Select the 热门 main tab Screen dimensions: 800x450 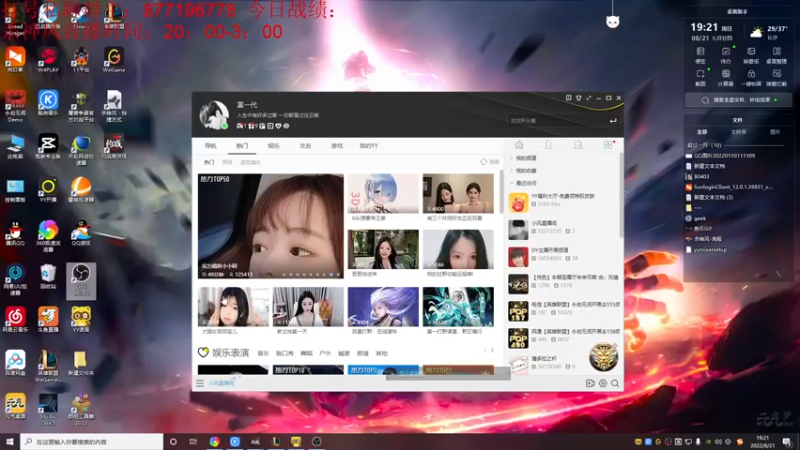pos(242,146)
